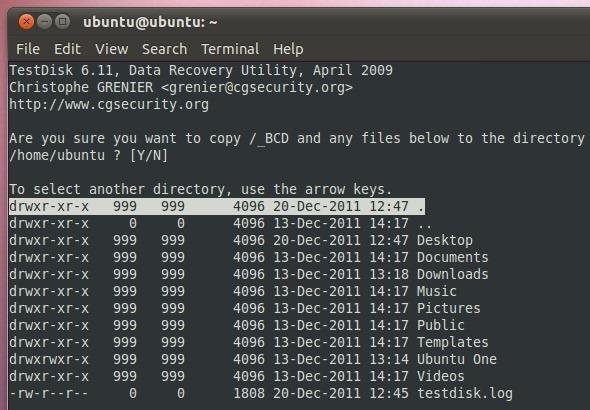The image size is (590, 410).
Task: Click the window title ubuntu@ubuntu
Action: click(x=150, y=22)
